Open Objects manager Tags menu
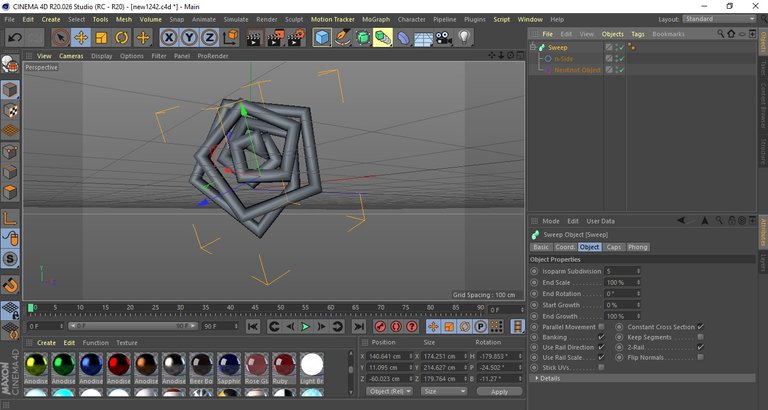The height and width of the screenshot is (410, 768). (638, 34)
